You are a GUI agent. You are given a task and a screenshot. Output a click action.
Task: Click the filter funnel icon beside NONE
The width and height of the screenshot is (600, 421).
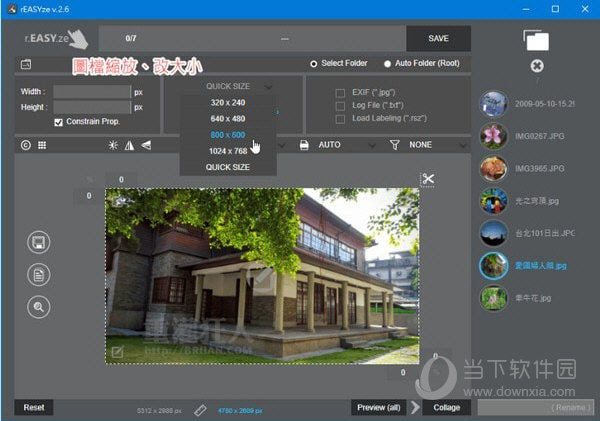tap(395, 145)
